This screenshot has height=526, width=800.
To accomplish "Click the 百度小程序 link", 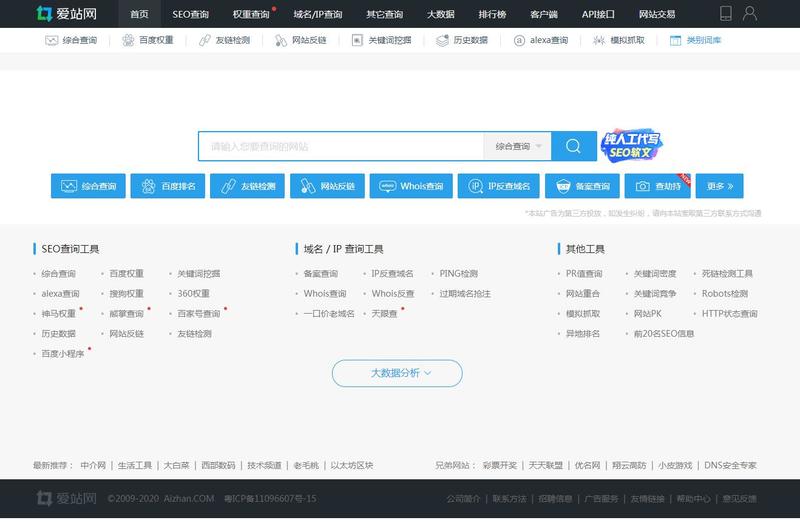I will click(x=62, y=354).
